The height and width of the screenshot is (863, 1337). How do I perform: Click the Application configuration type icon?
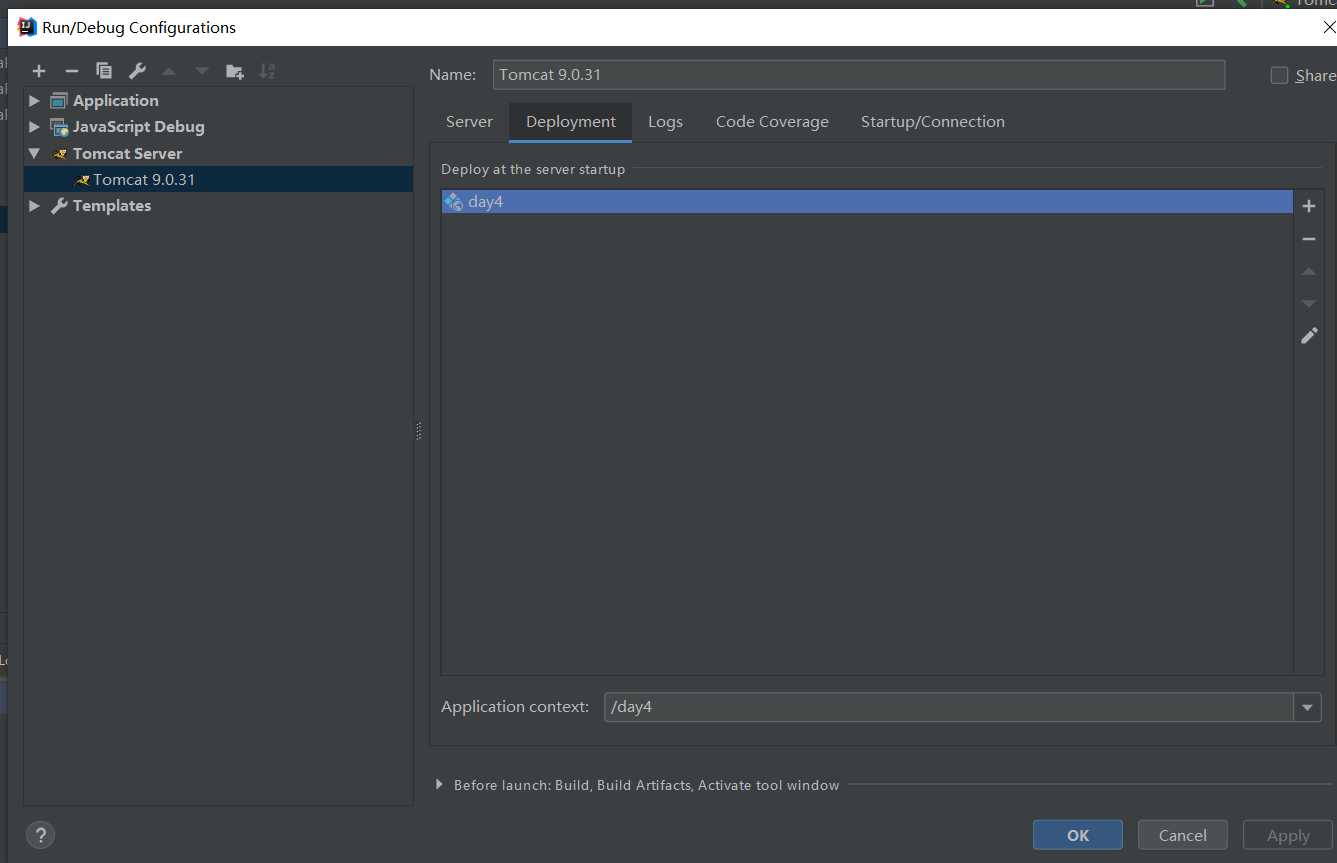59,100
